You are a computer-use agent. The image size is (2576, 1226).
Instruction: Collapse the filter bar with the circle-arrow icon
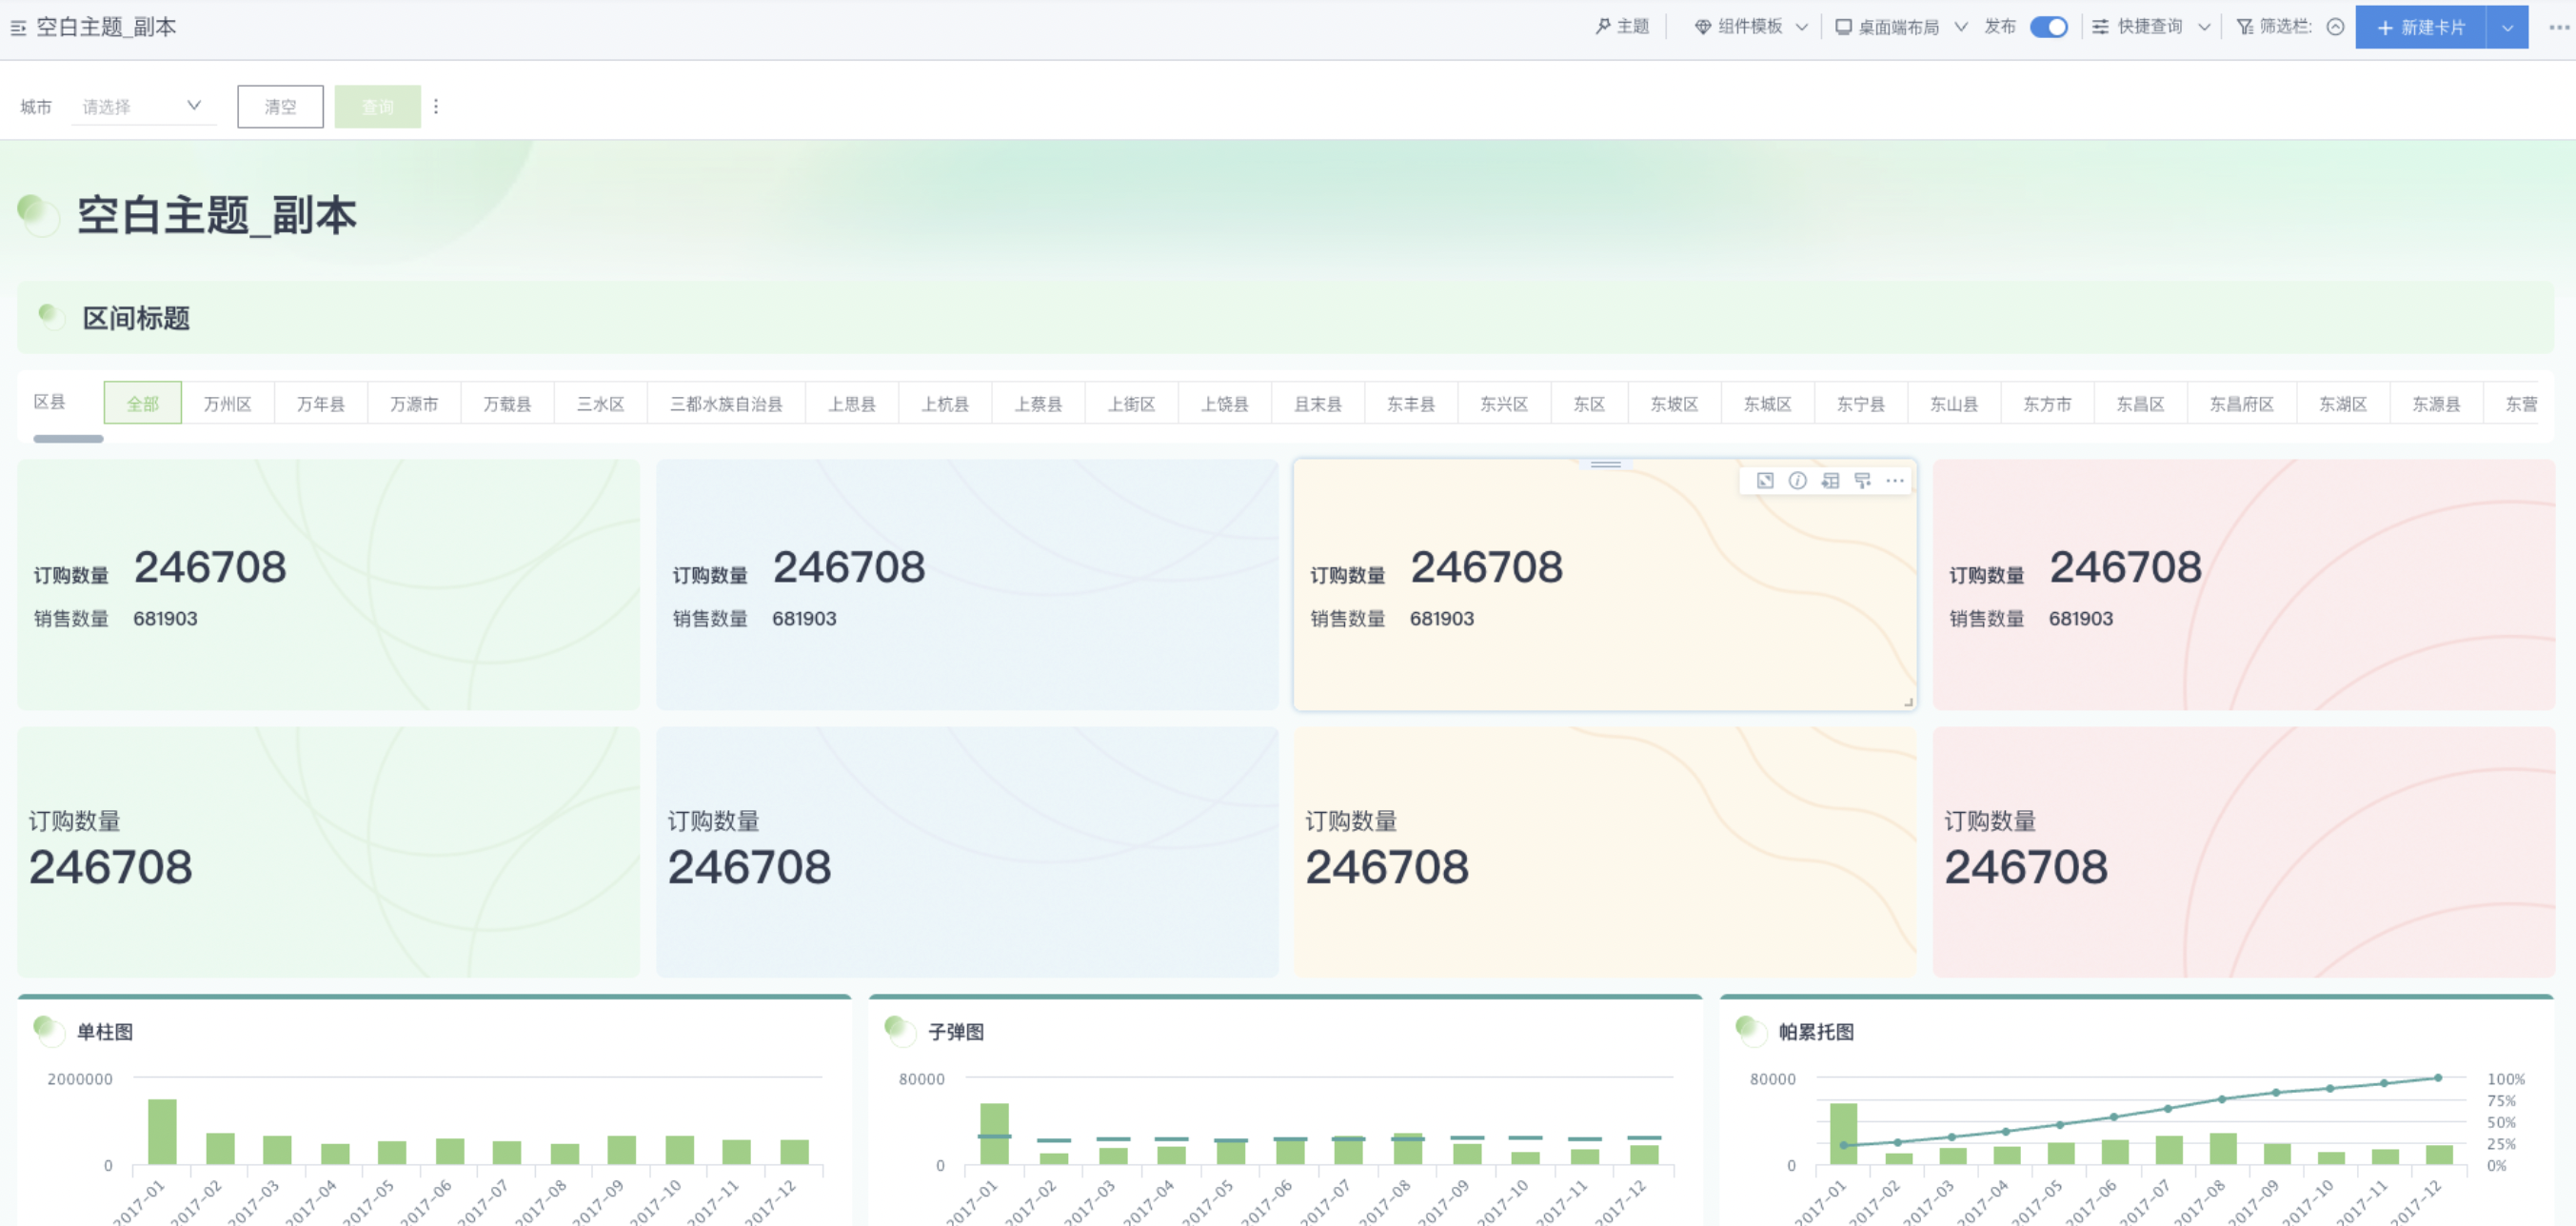click(2335, 27)
